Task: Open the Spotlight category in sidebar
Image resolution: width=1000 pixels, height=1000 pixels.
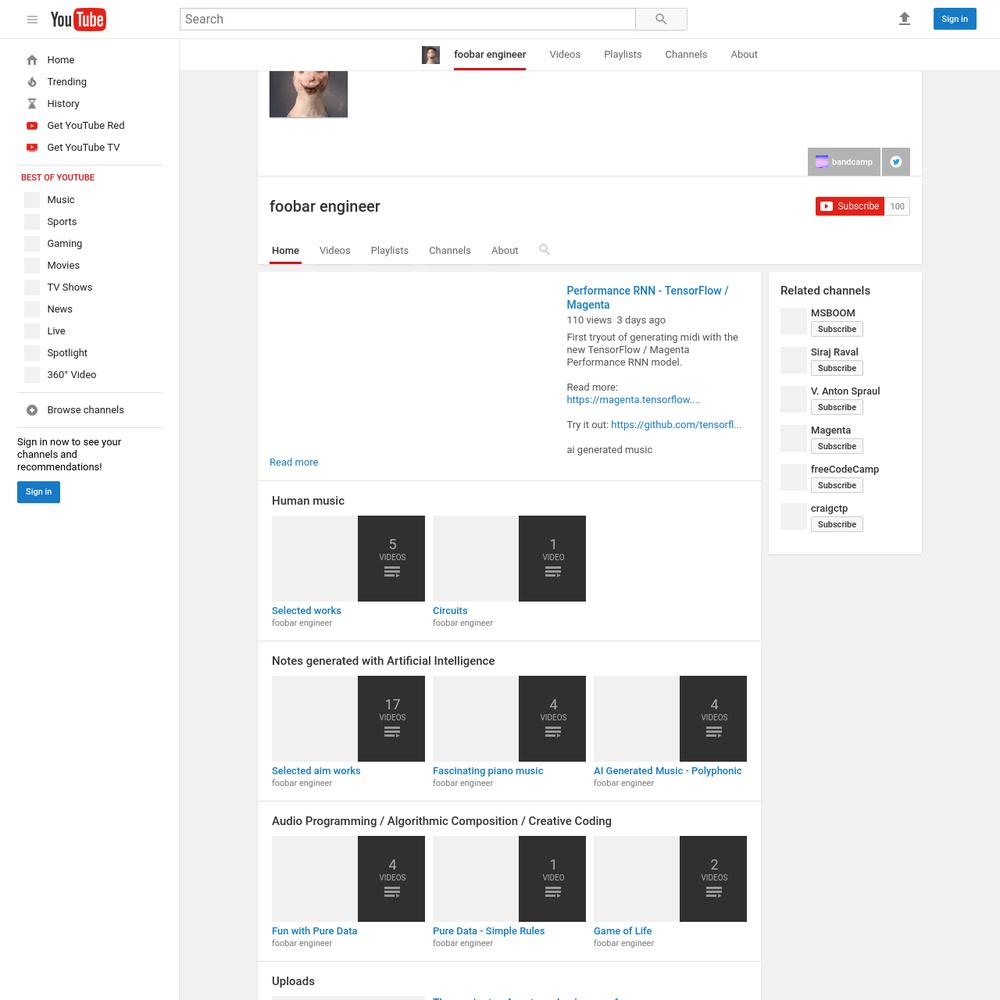Action: click(x=67, y=353)
